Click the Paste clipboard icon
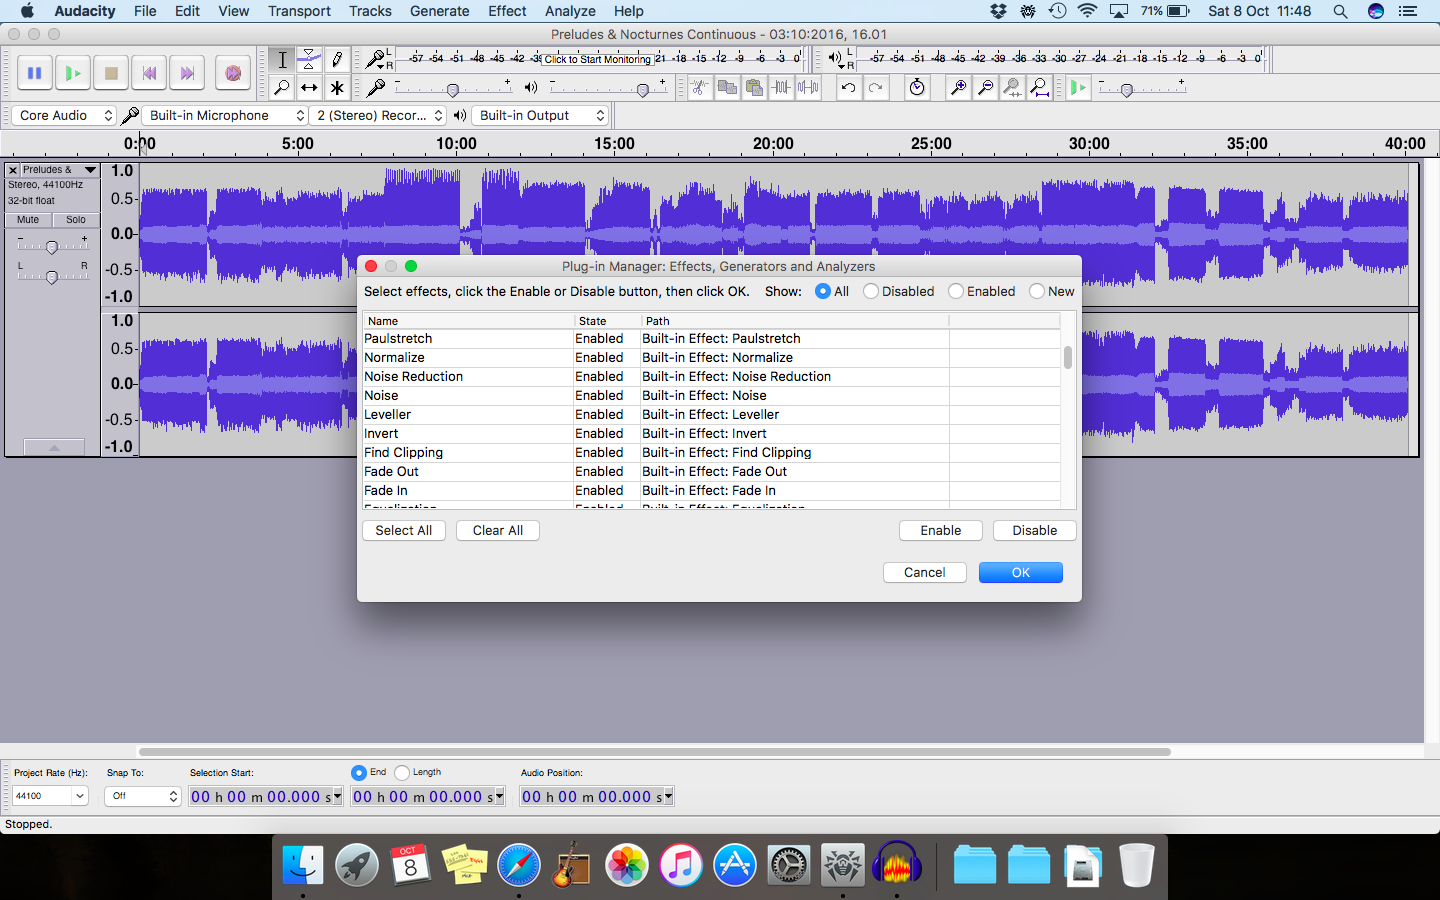Viewport: 1440px width, 900px height. [x=754, y=88]
